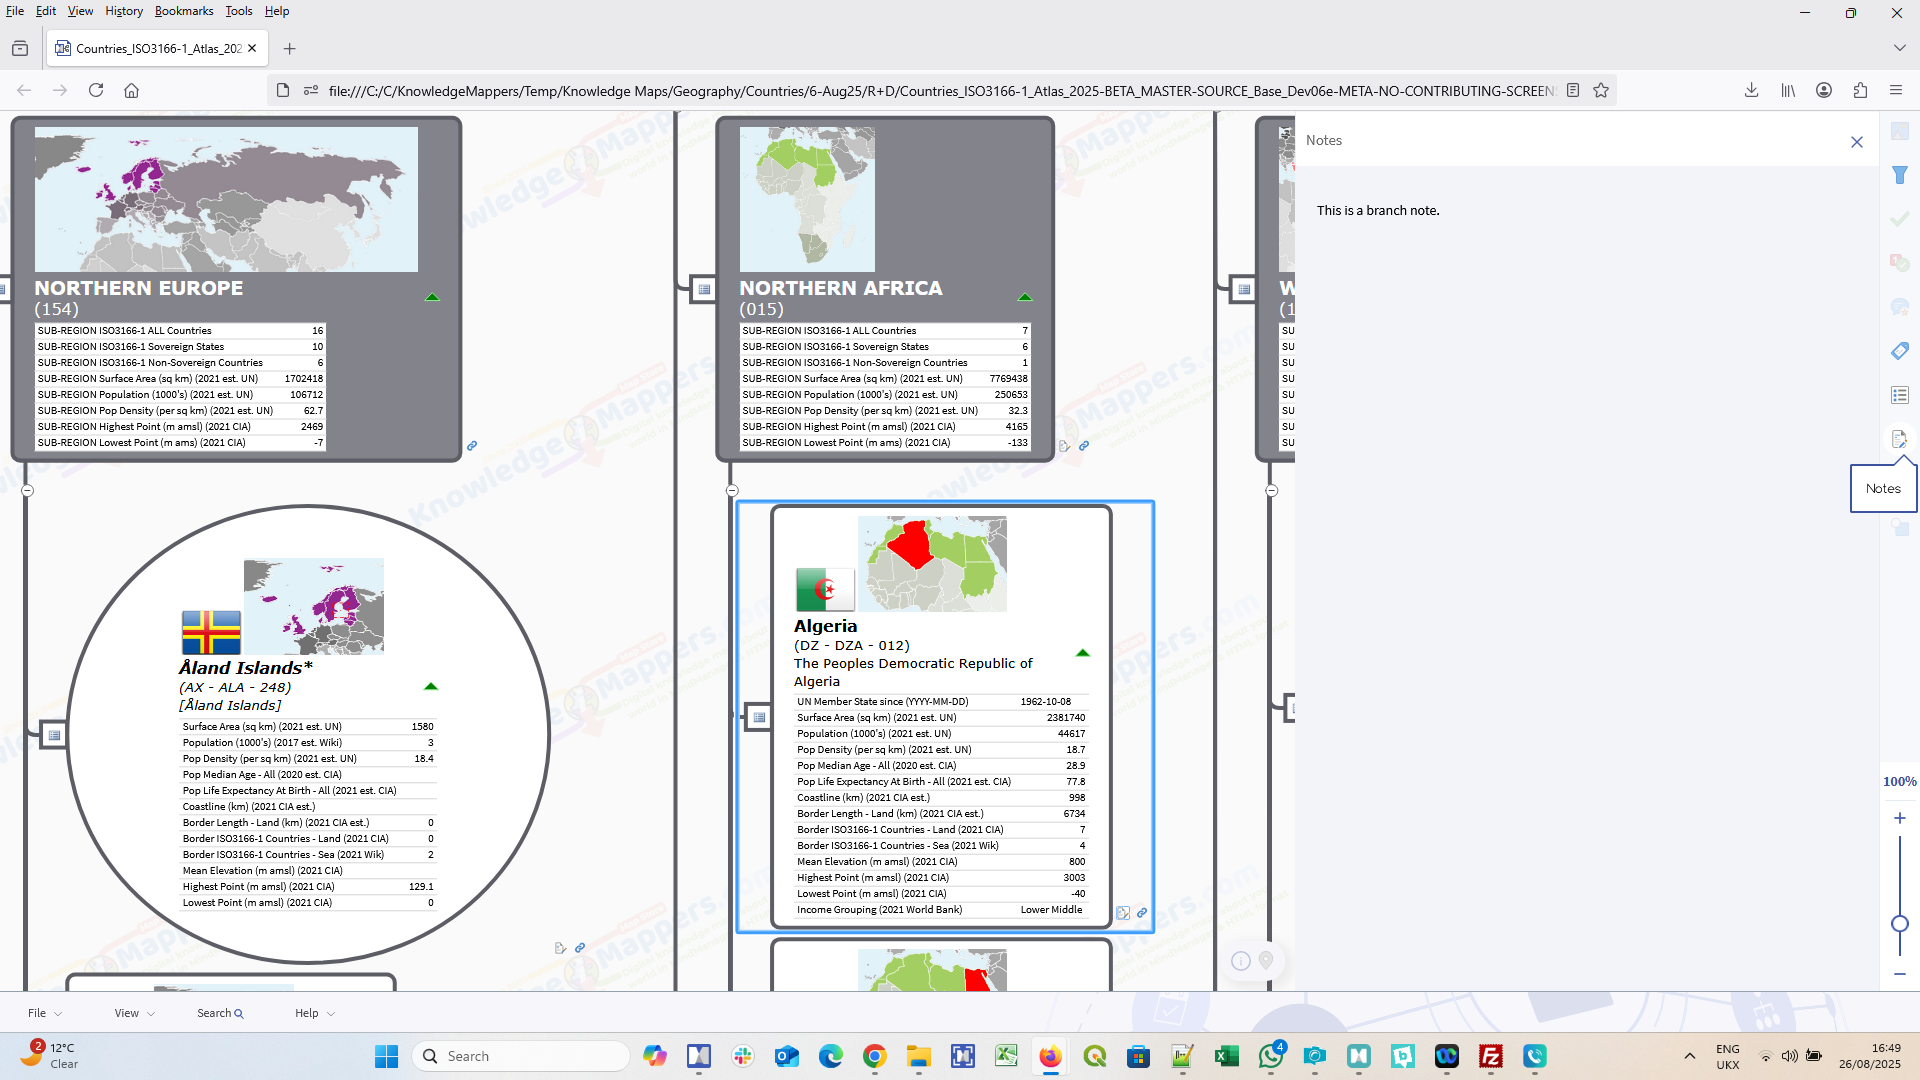Click the Notes document icon in sidebar
The height and width of the screenshot is (1080, 1920).
1899,439
